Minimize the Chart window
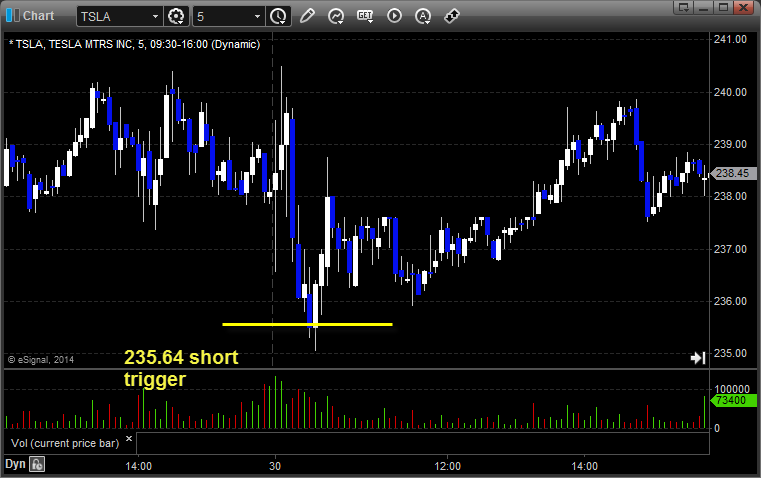The height and width of the screenshot is (478, 761). pos(704,7)
